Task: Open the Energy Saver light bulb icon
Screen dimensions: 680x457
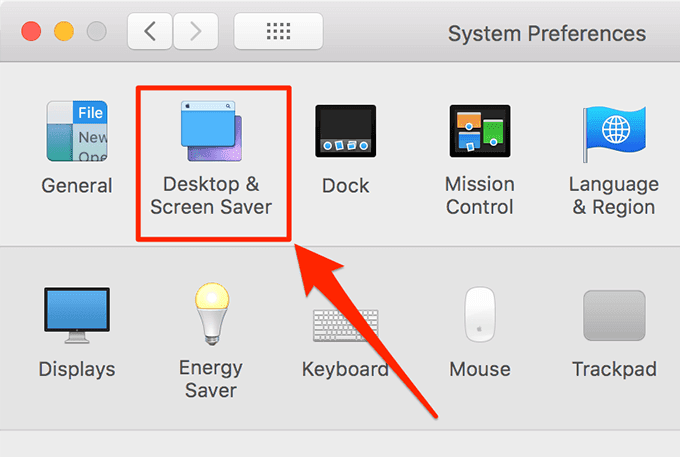Action: pyautogui.click(x=212, y=314)
